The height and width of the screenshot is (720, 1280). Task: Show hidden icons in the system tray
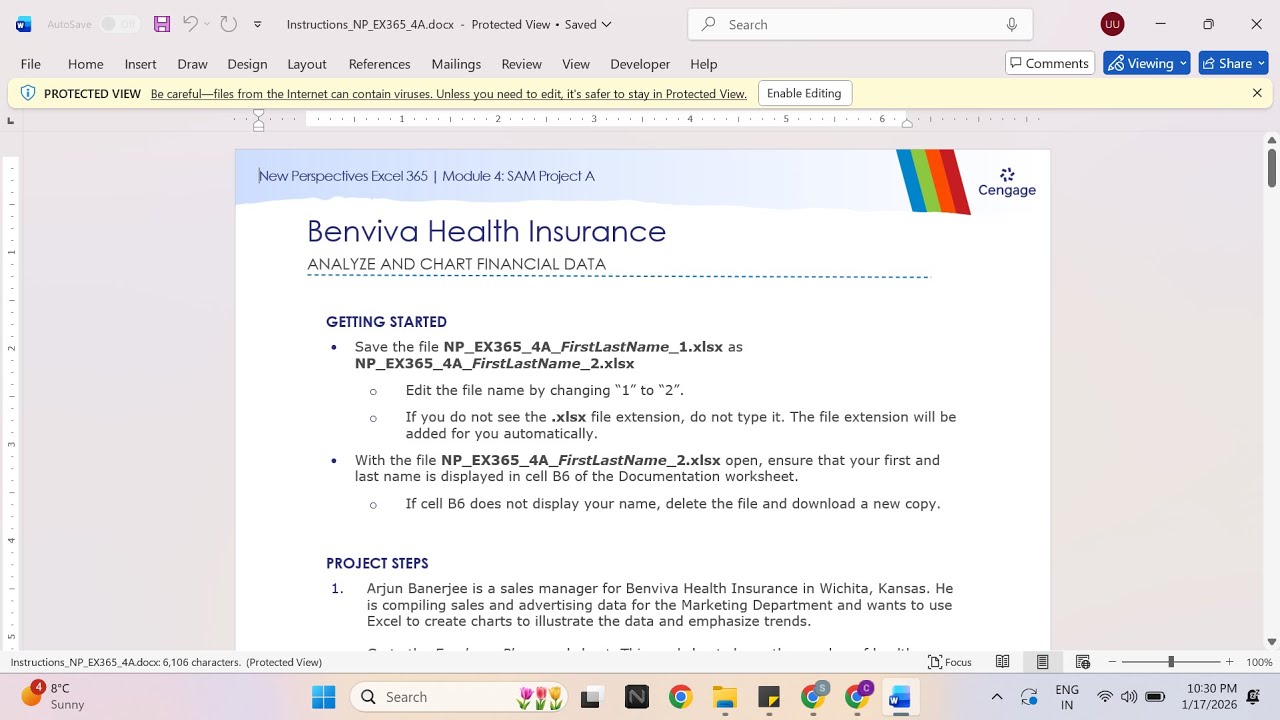(996, 697)
